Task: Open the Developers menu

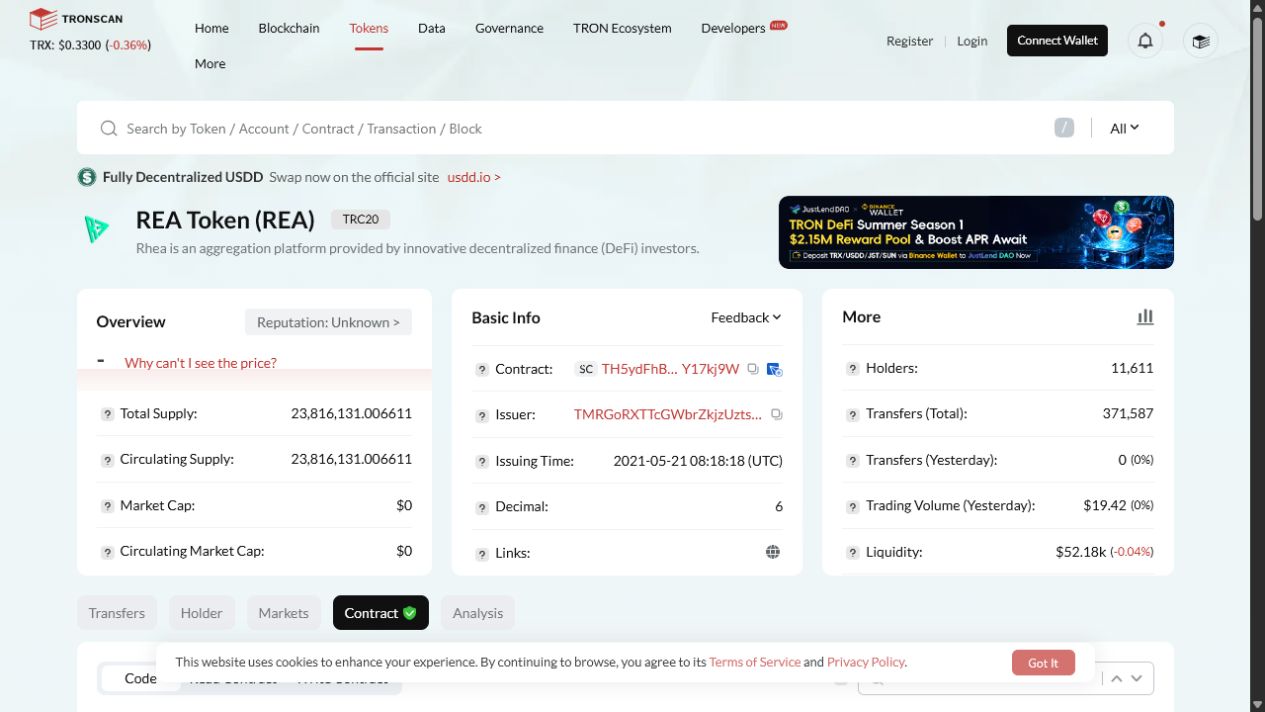Action: (733, 28)
